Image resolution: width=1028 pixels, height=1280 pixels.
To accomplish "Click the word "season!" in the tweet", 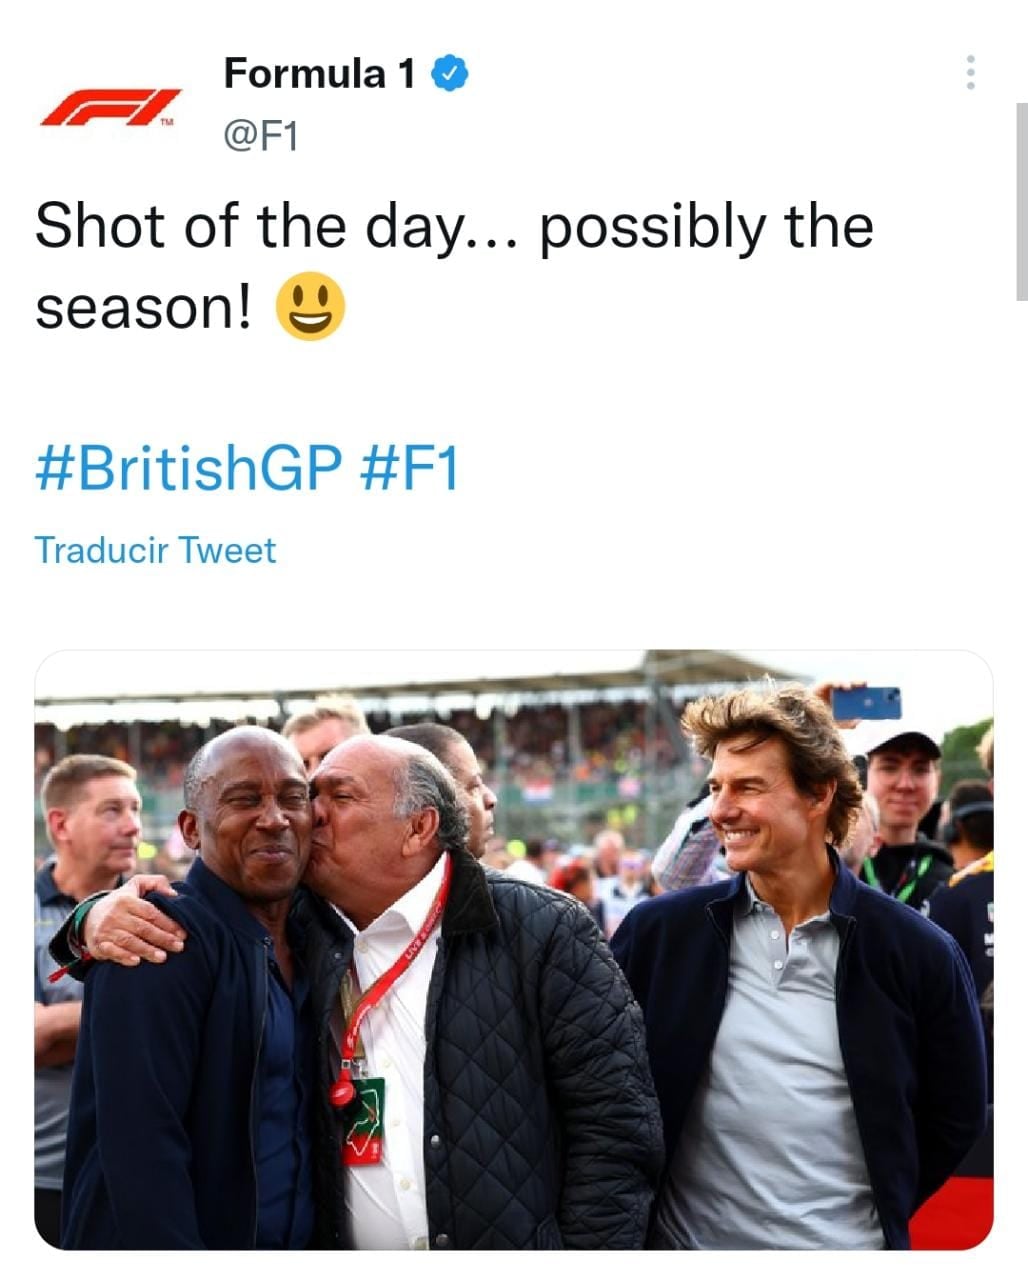I will pyautogui.click(x=144, y=307).
